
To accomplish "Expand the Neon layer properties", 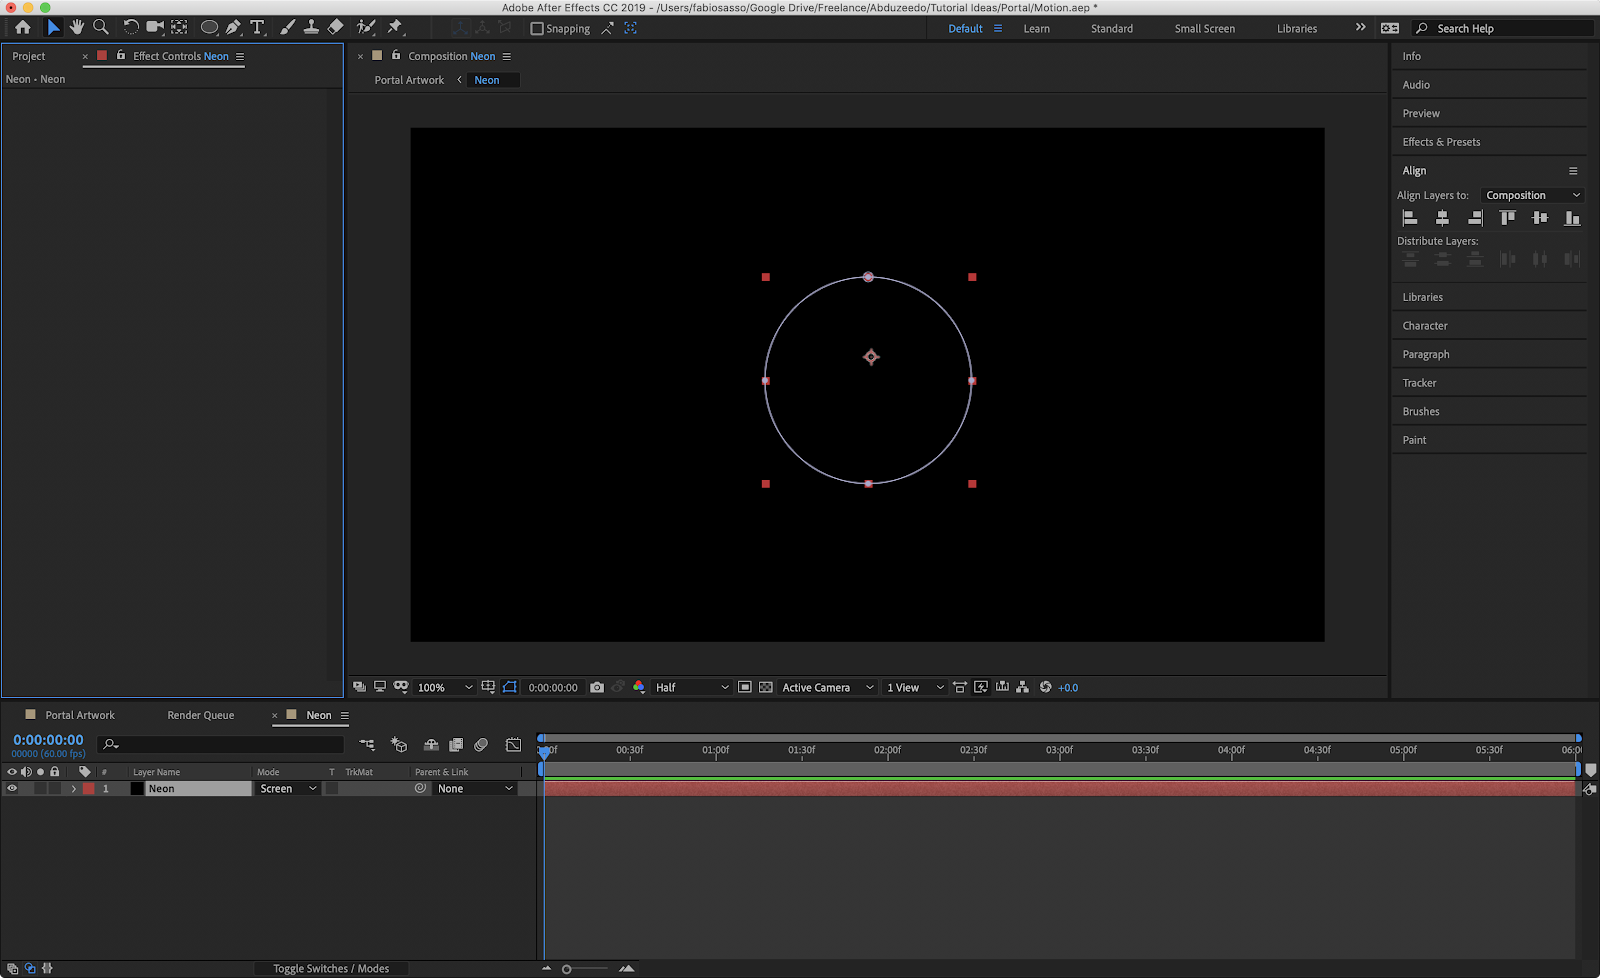I will pos(73,788).
